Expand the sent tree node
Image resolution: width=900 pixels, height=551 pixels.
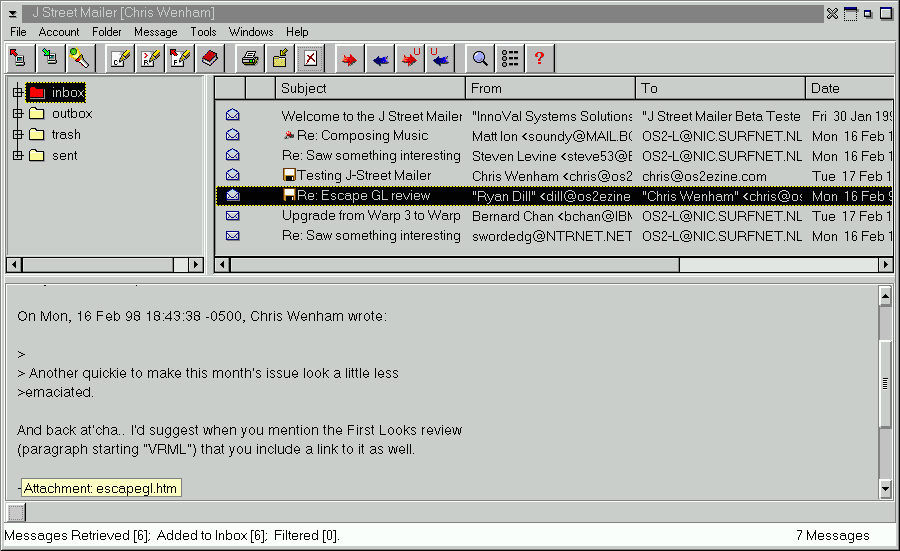(x=18, y=156)
